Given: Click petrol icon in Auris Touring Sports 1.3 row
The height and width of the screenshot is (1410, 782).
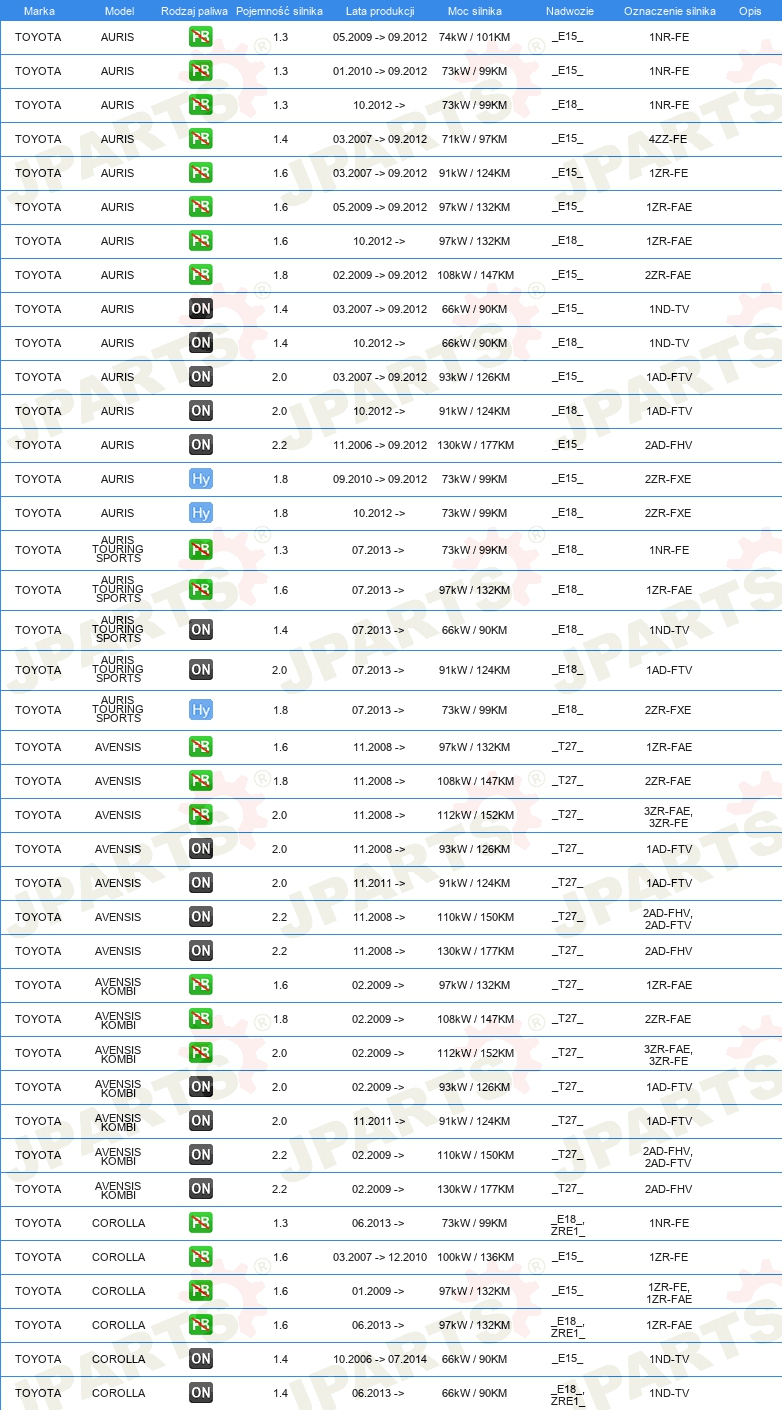Looking at the screenshot, I should click(x=200, y=550).
